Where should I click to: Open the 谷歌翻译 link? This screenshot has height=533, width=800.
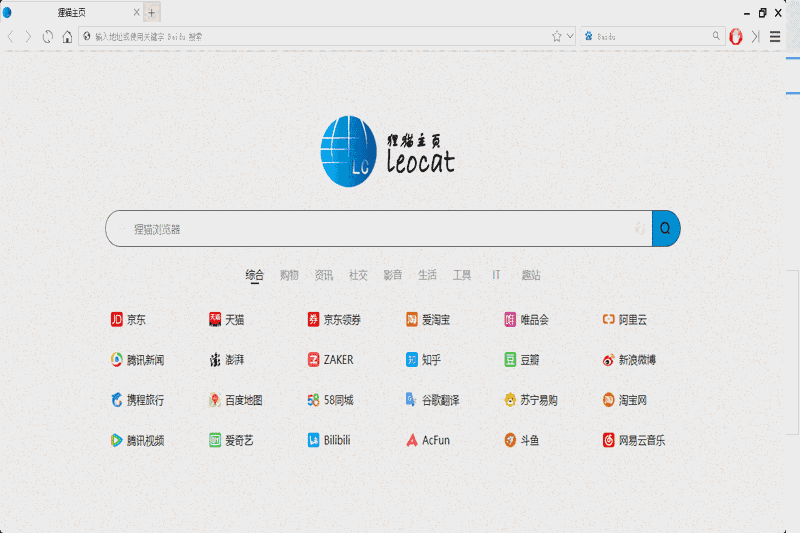click(x=433, y=400)
